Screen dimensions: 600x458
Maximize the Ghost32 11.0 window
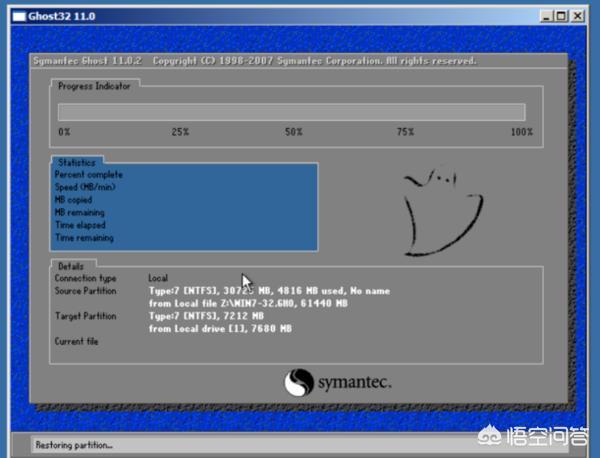pyautogui.click(x=561, y=16)
